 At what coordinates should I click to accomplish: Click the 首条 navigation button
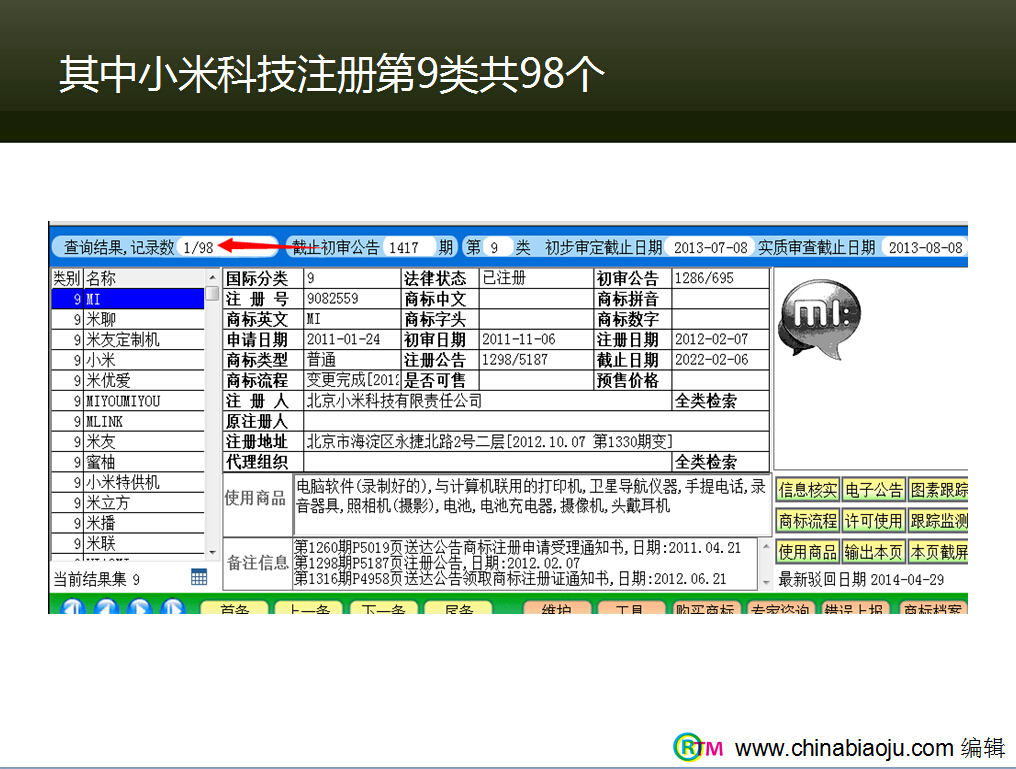point(235,608)
